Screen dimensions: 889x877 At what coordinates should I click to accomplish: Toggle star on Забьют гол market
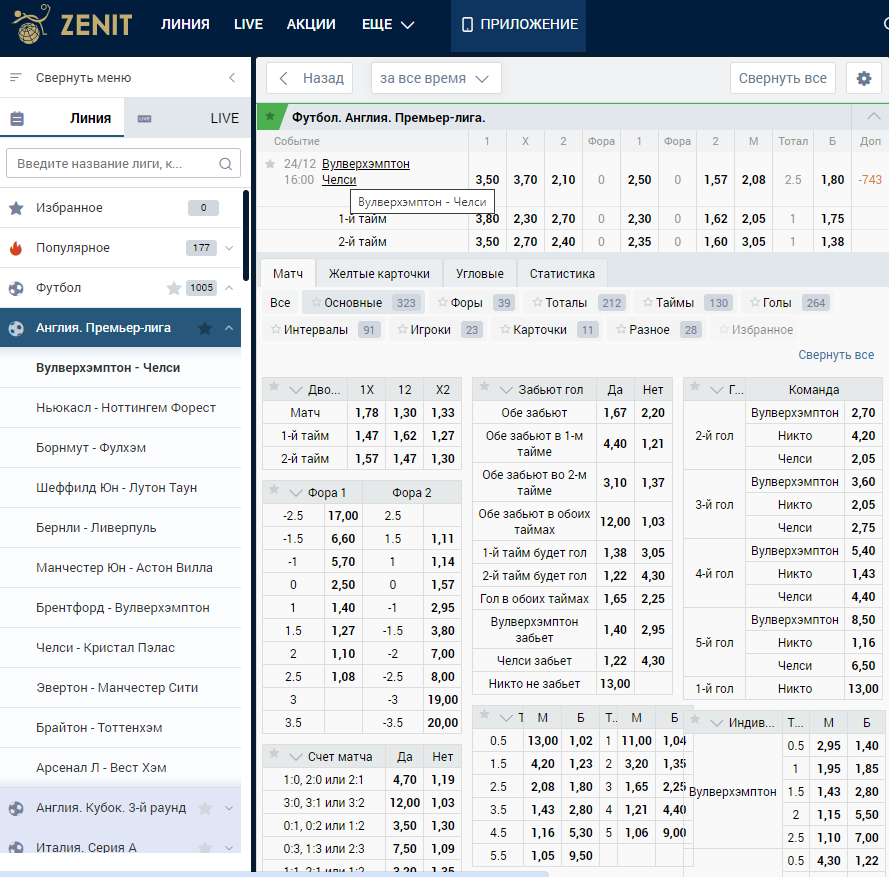[484, 387]
